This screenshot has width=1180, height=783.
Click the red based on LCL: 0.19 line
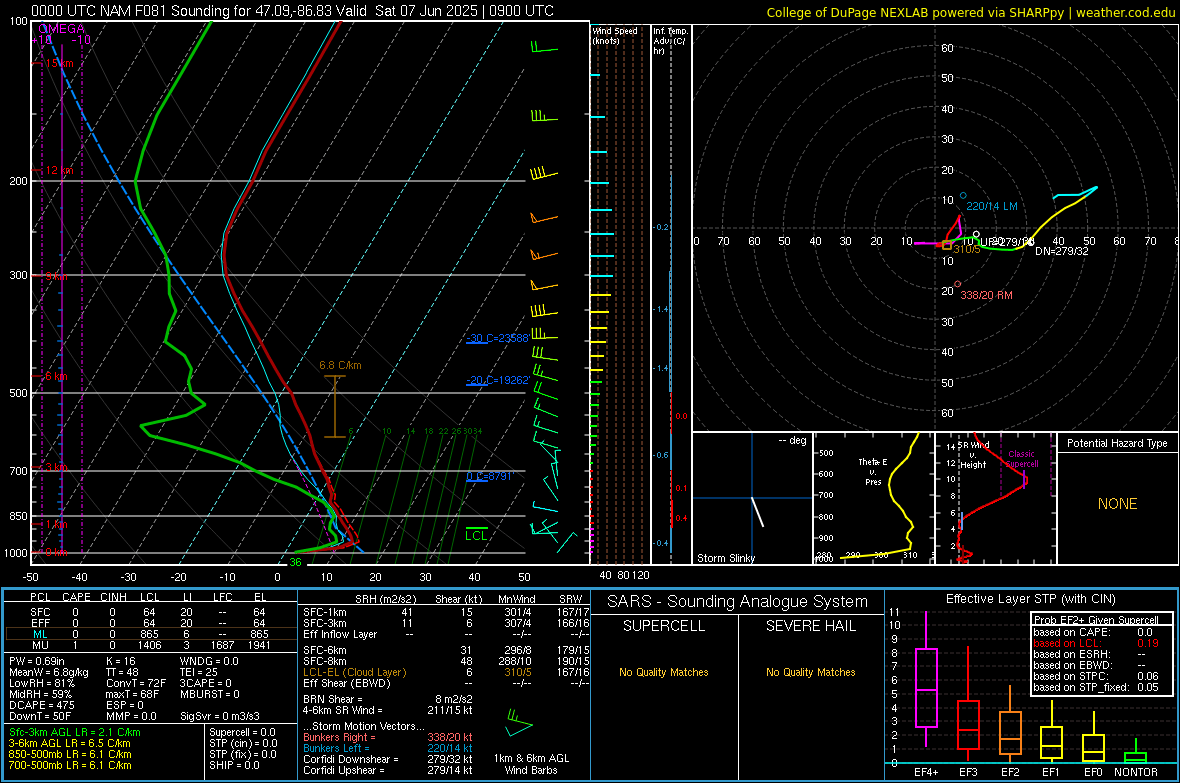(x=1096, y=643)
